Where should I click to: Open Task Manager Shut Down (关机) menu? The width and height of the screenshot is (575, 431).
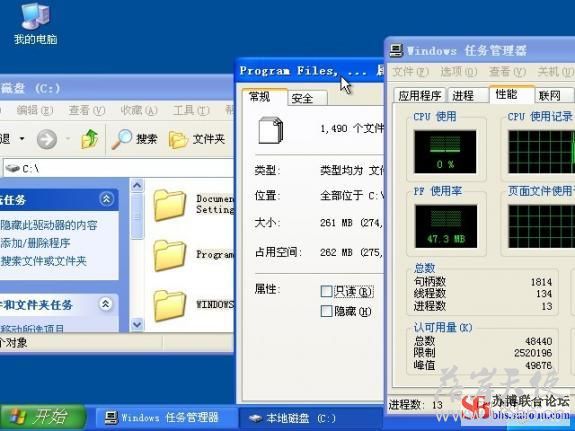point(555,72)
